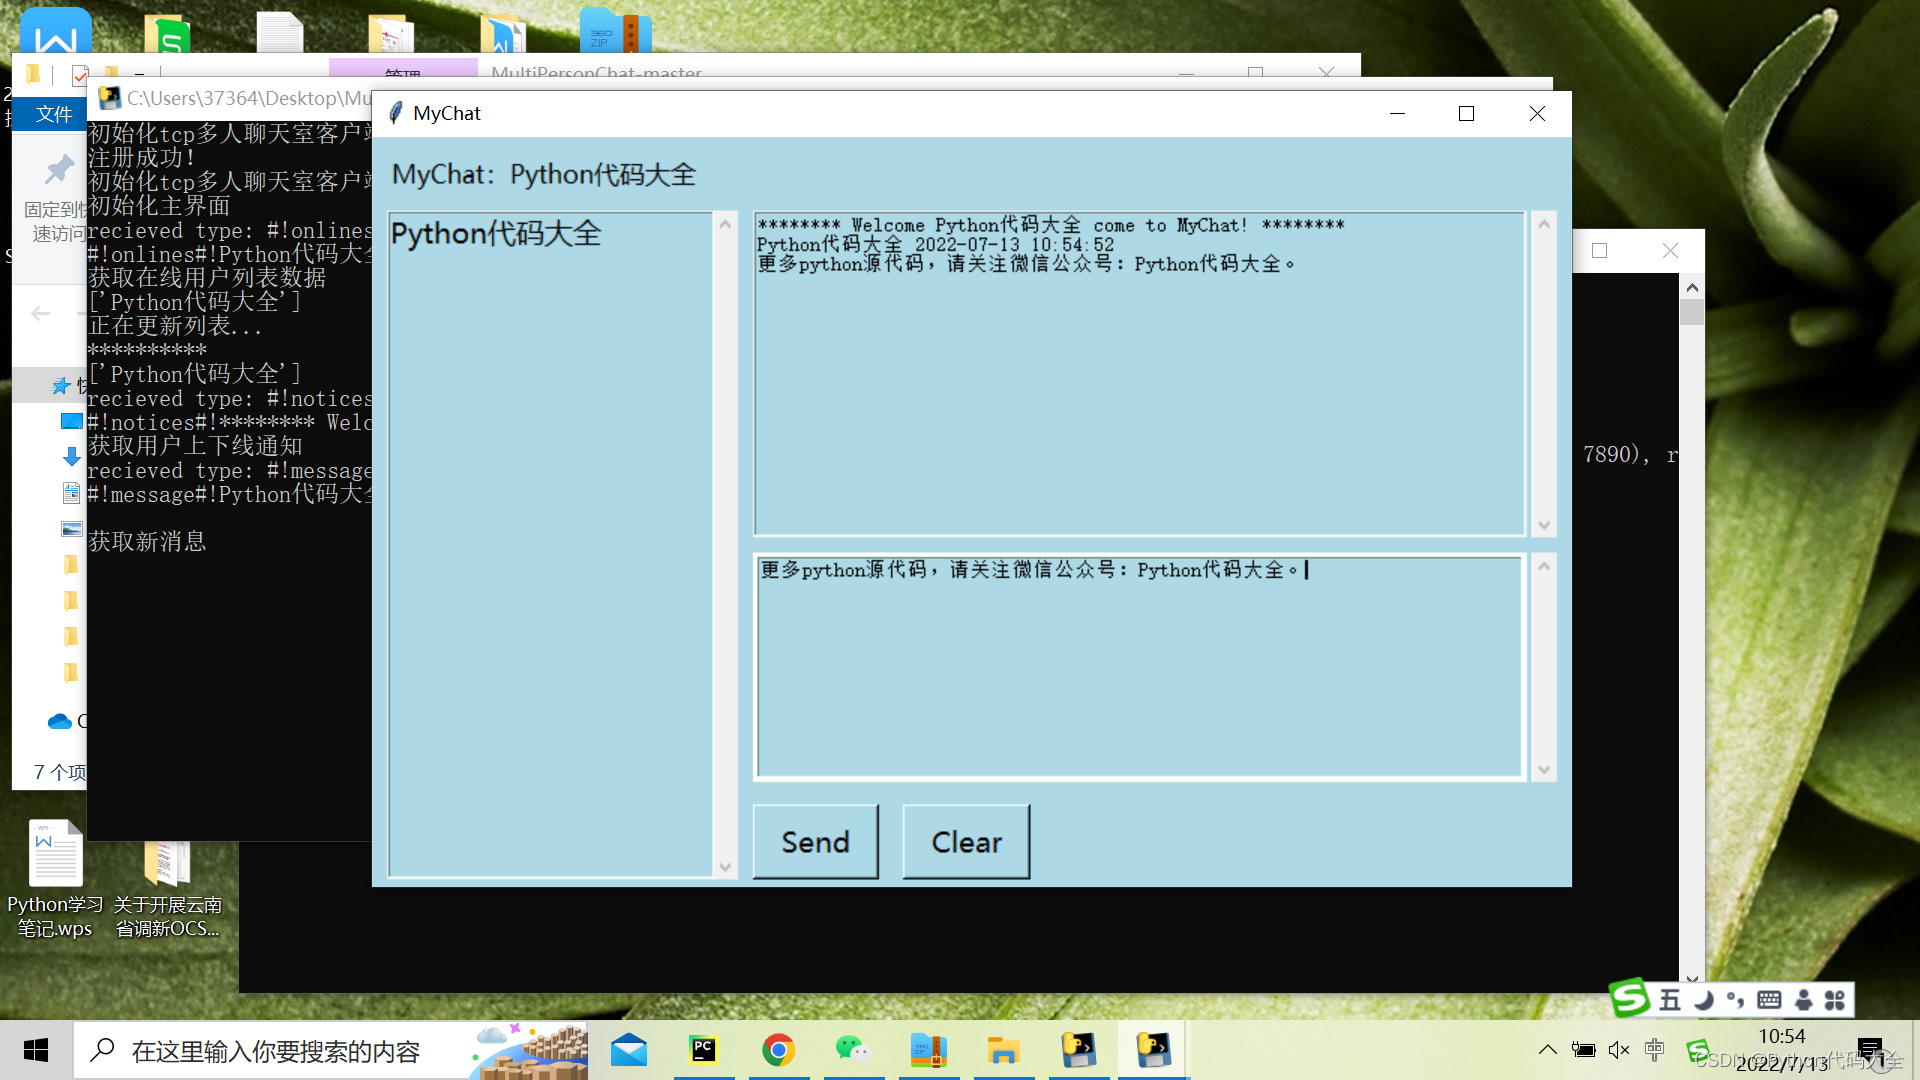Image resolution: width=1920 pixels, height=1080 pixels.
Task: Open the 文件 menu in Explorer
Action: coord(54,114)
